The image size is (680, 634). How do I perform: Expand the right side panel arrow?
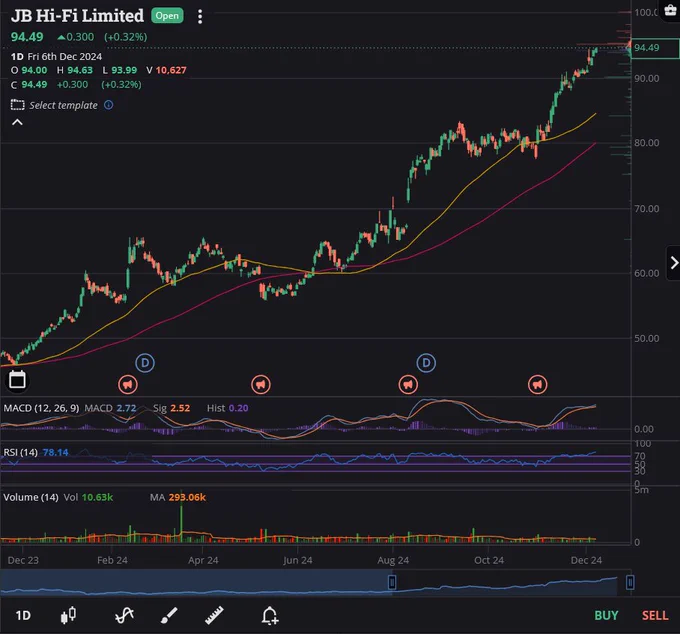[673, 263]
